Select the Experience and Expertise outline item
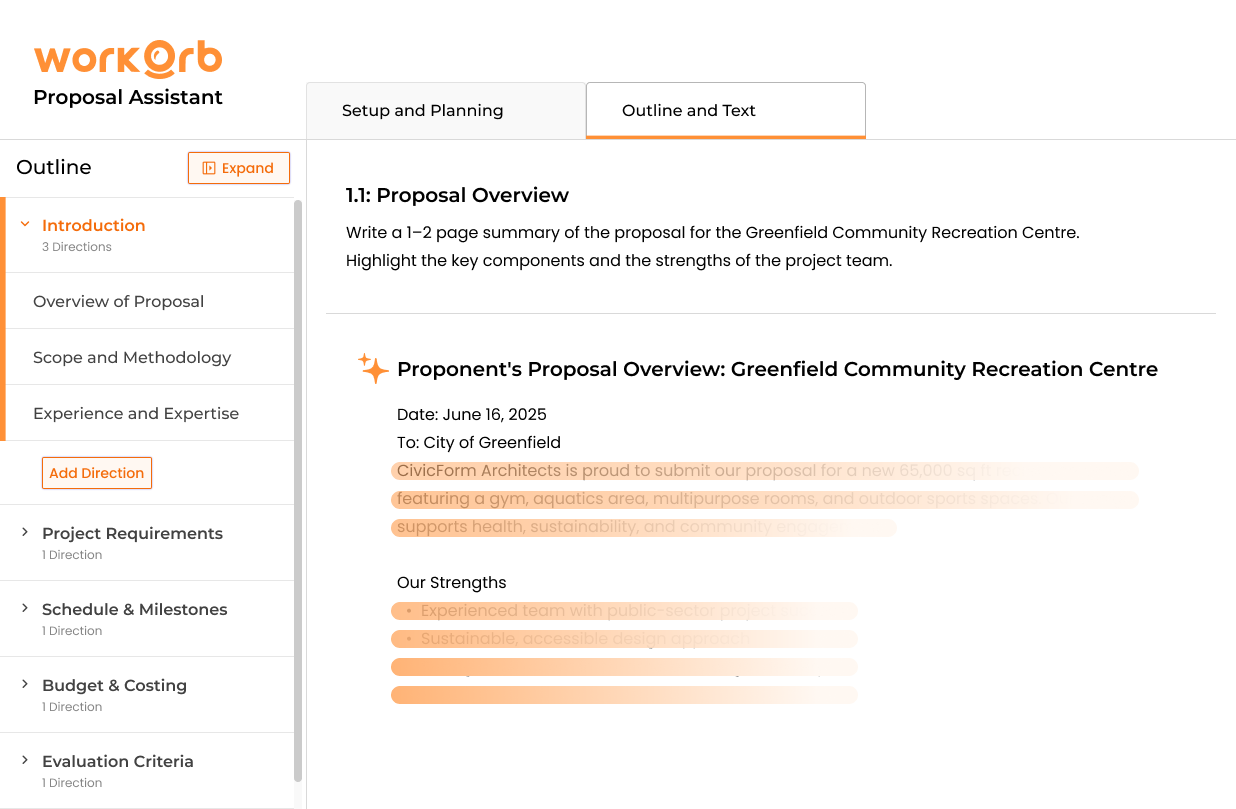Viewport: 1236px width, 809px height. [136, 412]
